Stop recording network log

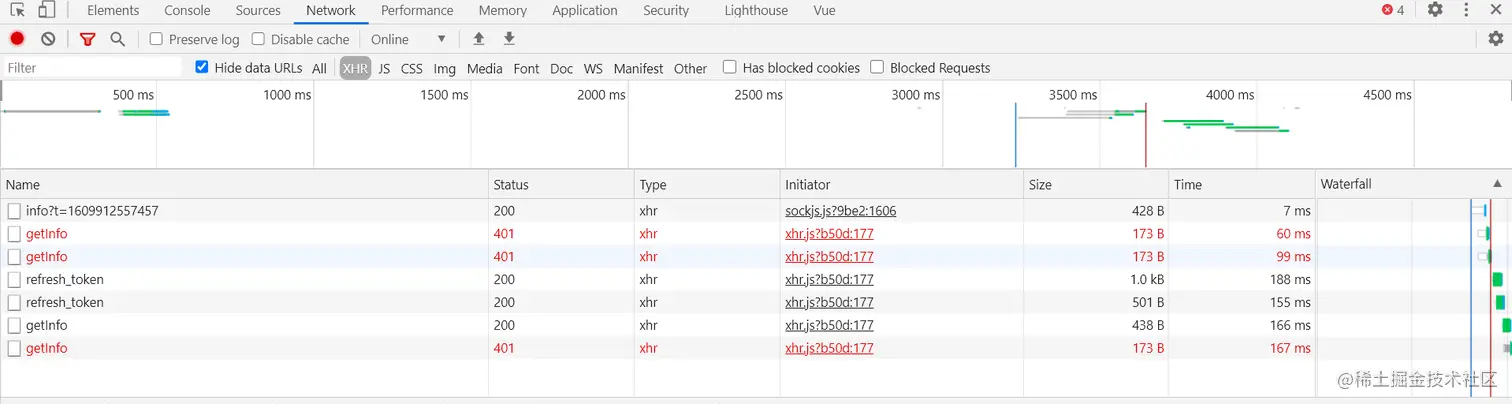coord(17,39)
